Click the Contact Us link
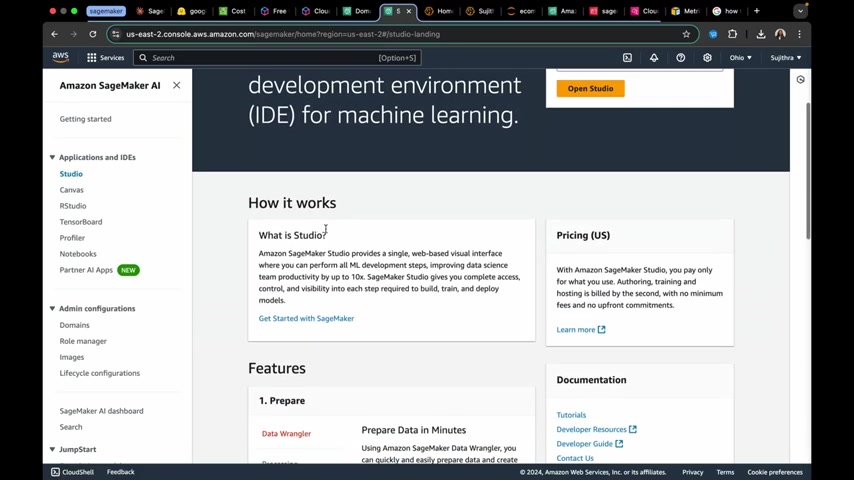Screen dimensions: 854x480 click(x=575, y=458)
